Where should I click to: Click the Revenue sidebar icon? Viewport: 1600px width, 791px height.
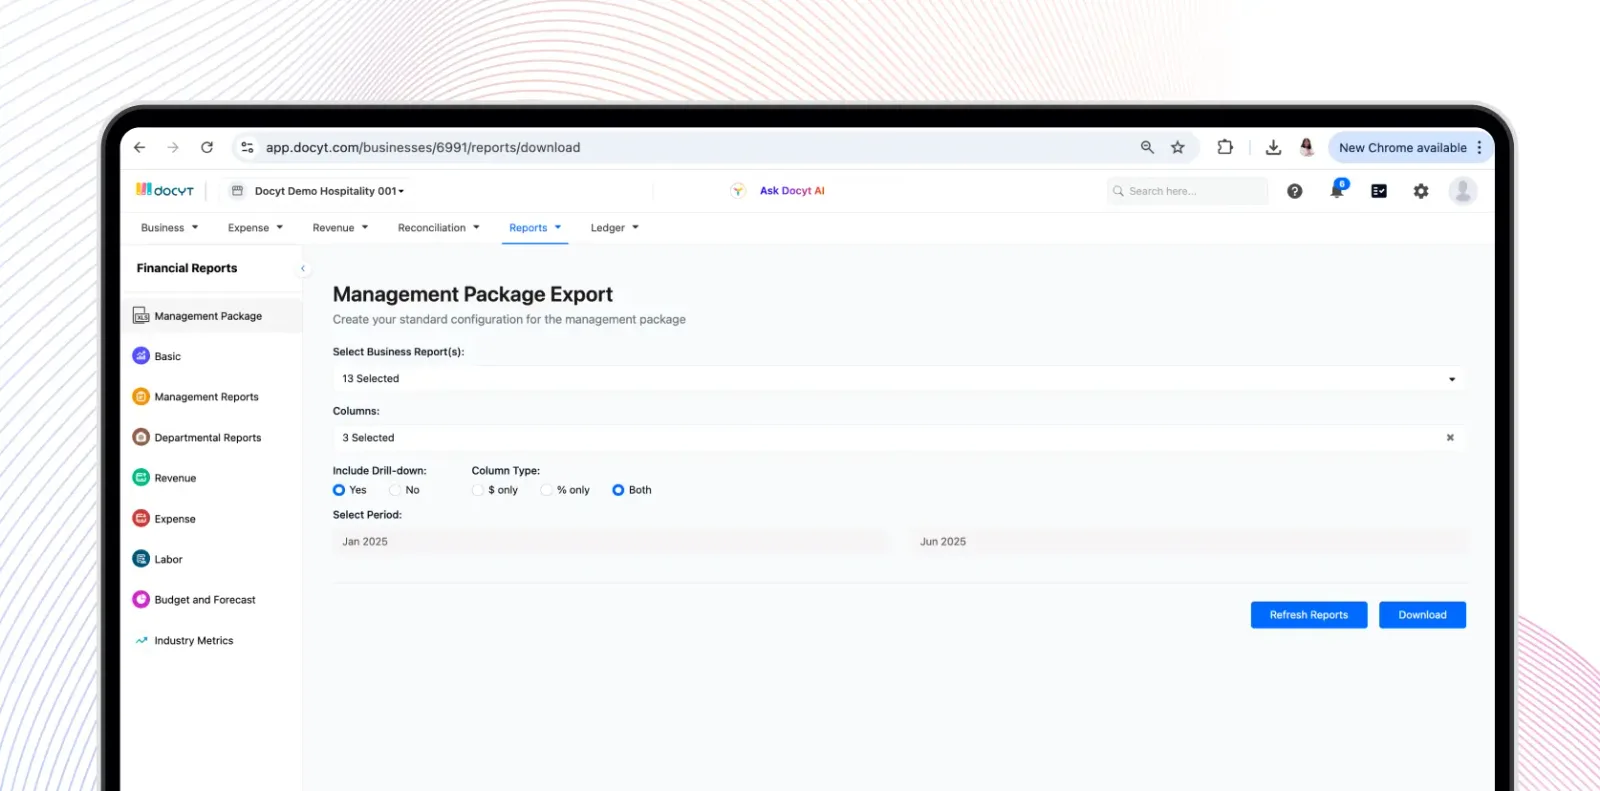[x=141, y=478]
